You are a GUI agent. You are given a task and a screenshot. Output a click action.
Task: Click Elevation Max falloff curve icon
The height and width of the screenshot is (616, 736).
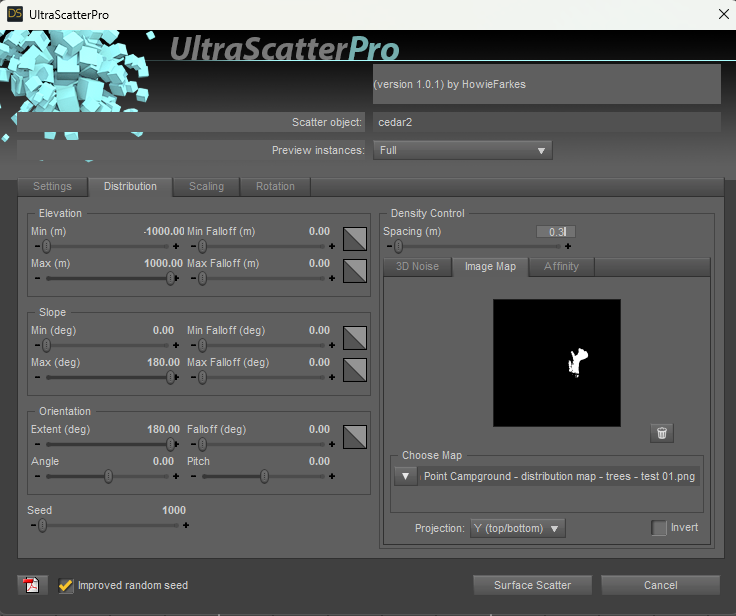[x=355, y=271]
